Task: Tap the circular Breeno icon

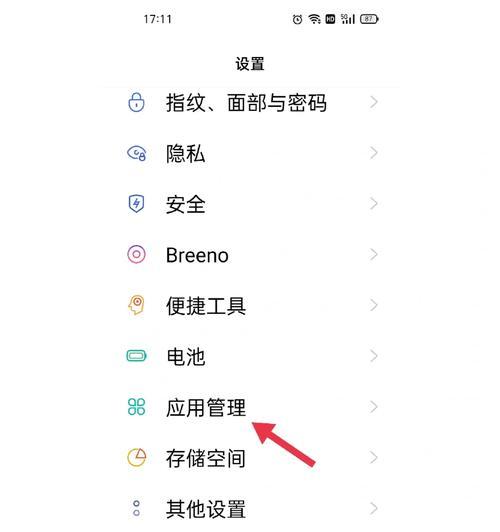Action: point(136,254)
